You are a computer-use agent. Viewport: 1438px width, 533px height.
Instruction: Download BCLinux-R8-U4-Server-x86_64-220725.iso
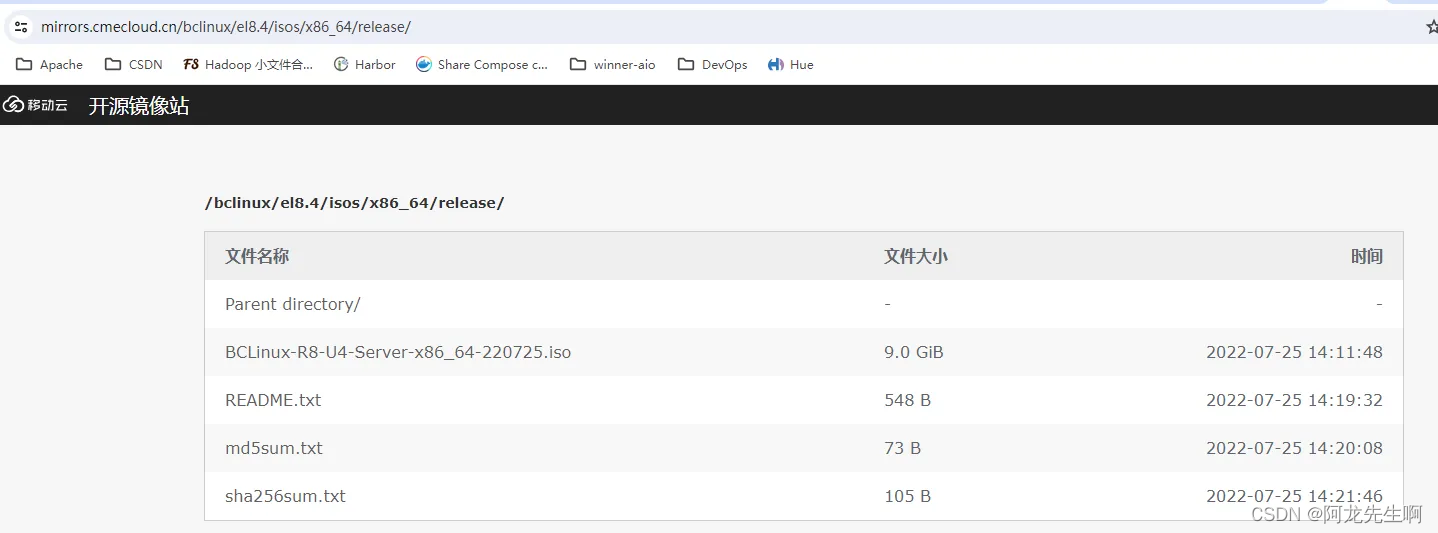click(x=398, y=352)
